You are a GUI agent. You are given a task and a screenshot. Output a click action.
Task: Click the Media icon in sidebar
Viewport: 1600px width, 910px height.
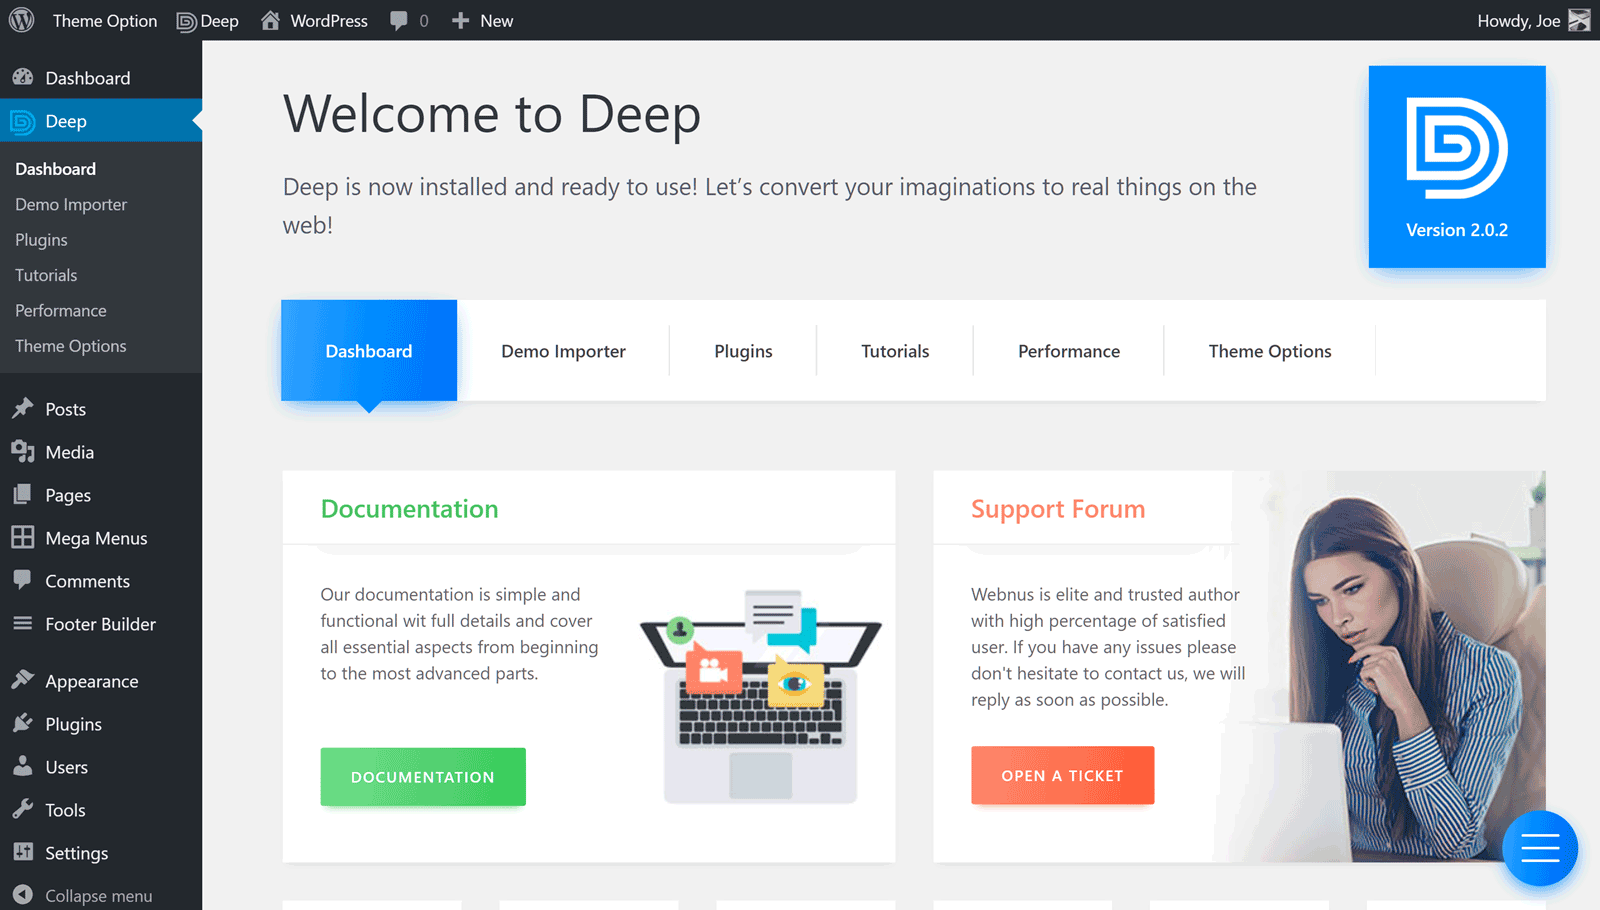tap(23, 451)
